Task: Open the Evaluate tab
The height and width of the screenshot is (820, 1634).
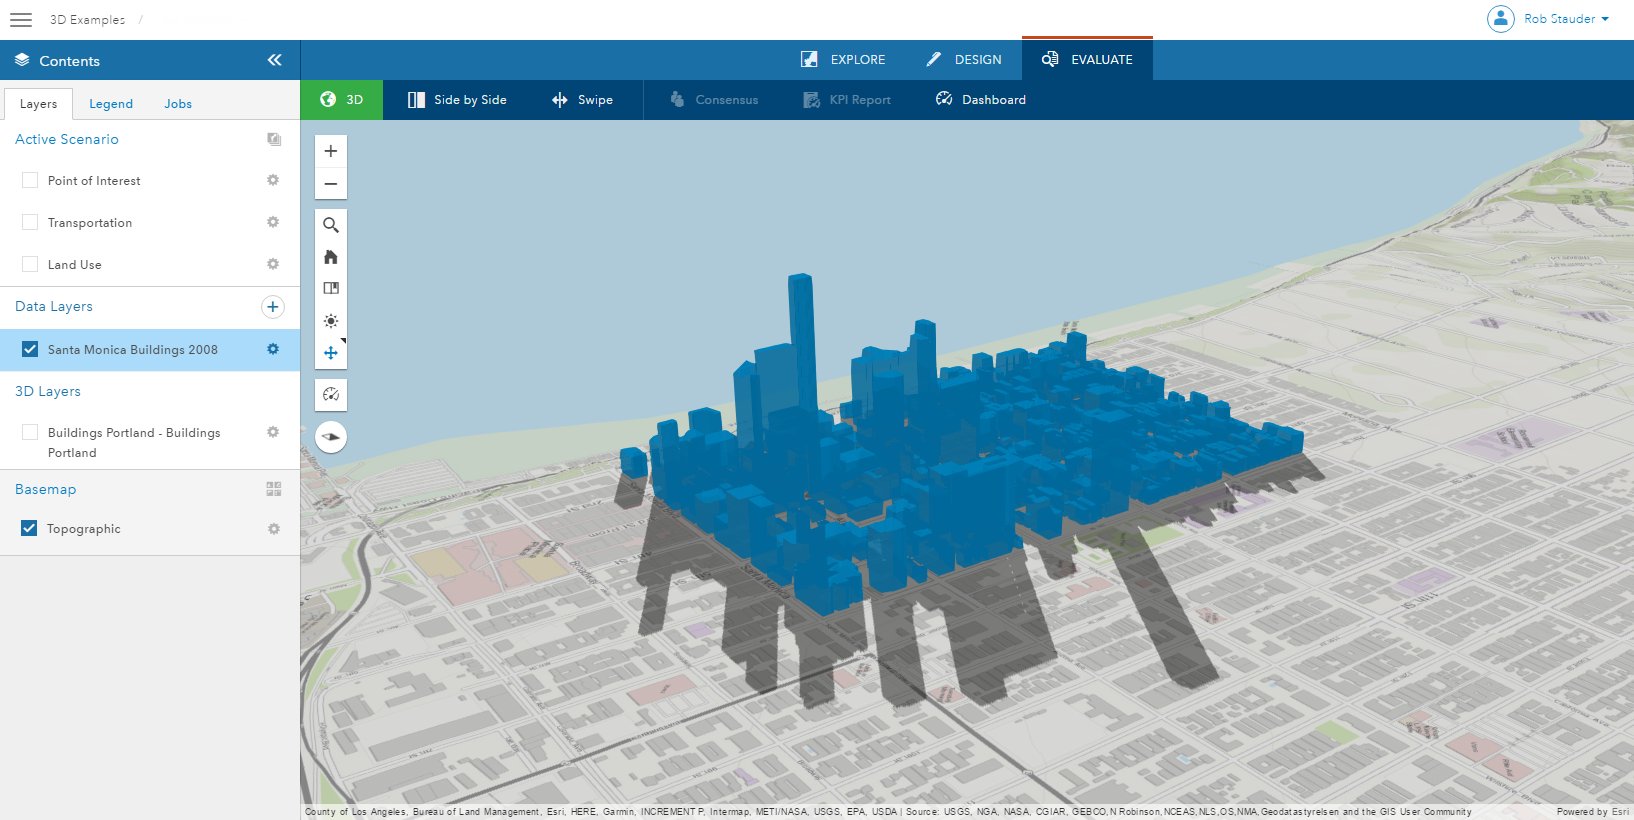Action: tap(1087, 60)
